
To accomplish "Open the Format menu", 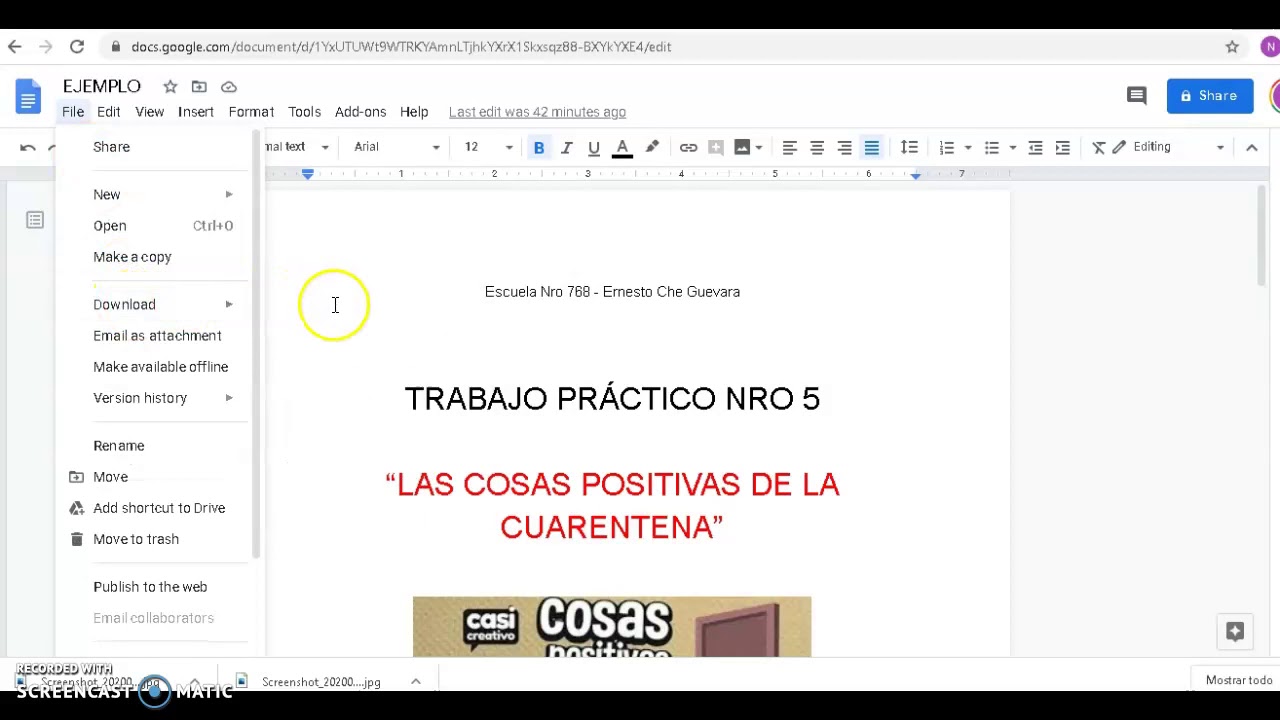I will pos(251,112).
